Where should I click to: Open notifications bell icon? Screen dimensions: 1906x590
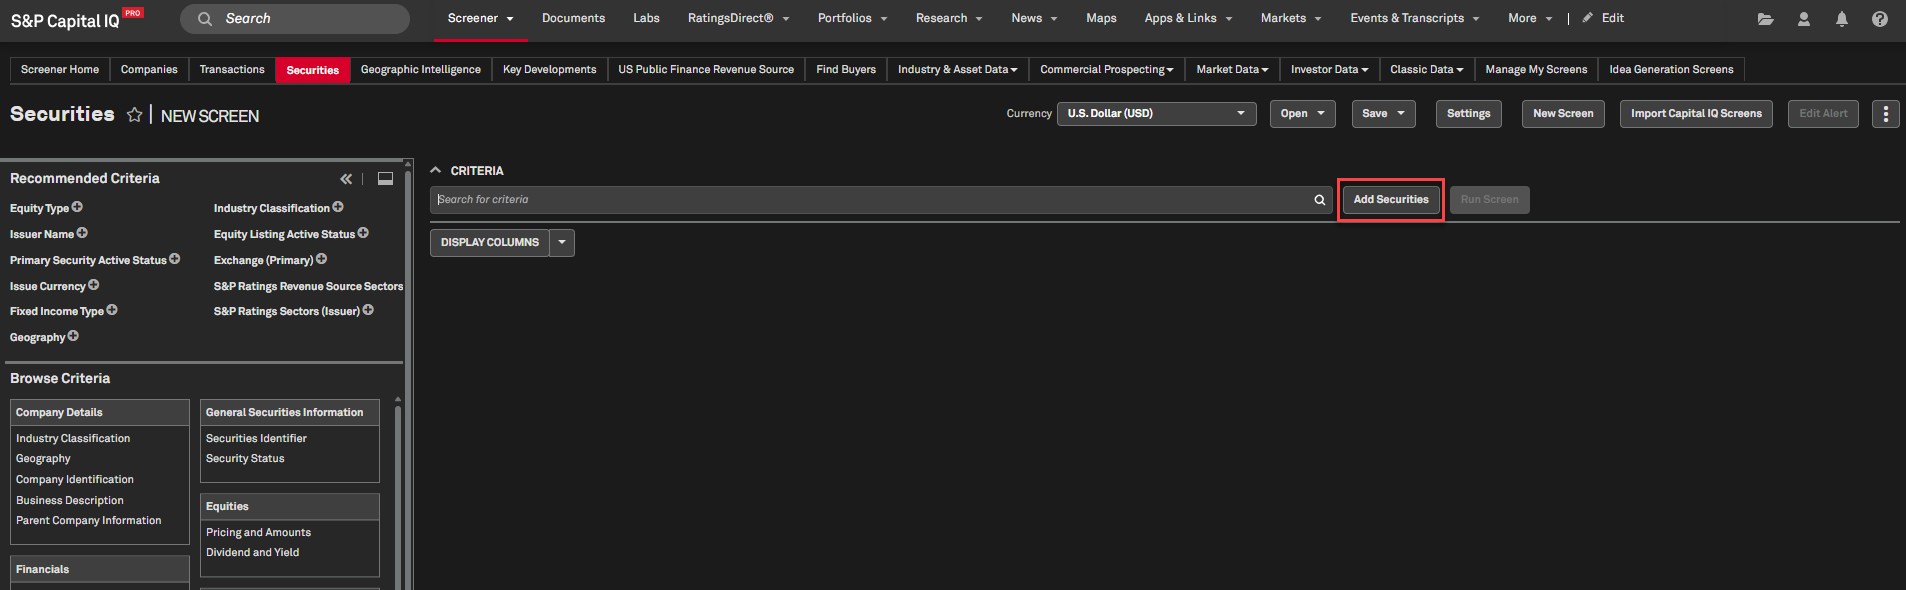pos(1842,19)
